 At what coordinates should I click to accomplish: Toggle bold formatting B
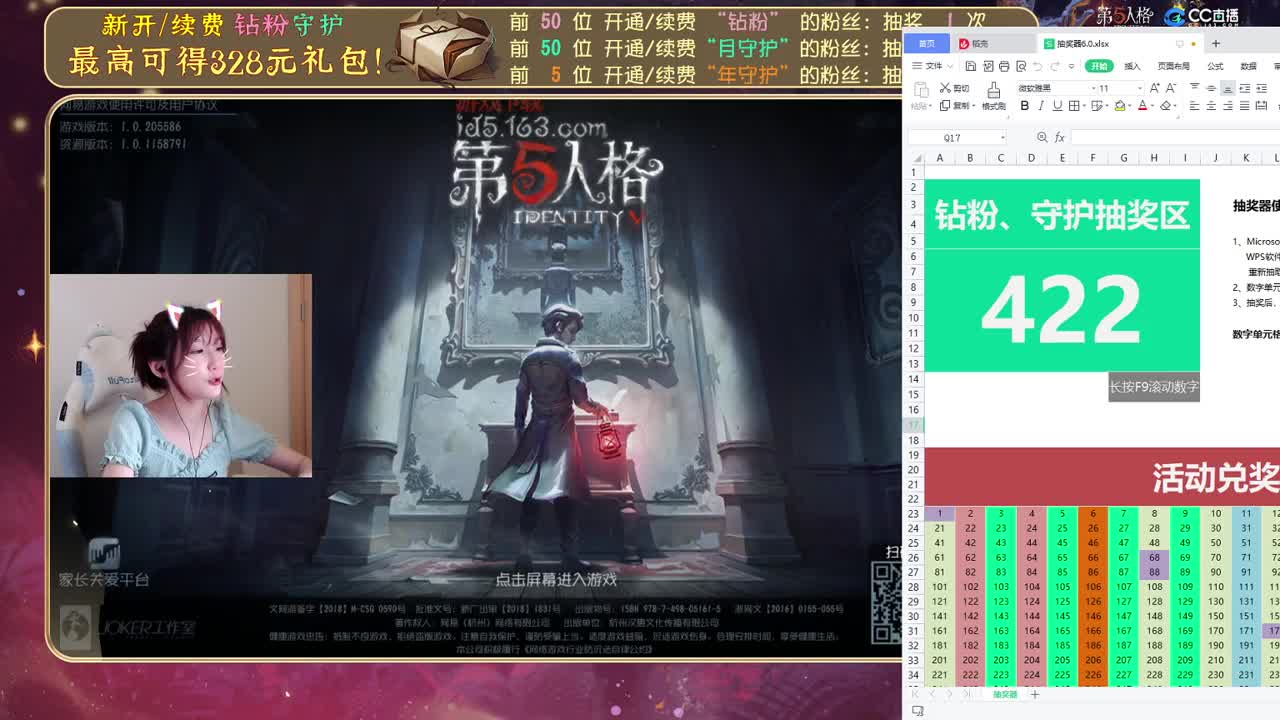click(1024, 106)
